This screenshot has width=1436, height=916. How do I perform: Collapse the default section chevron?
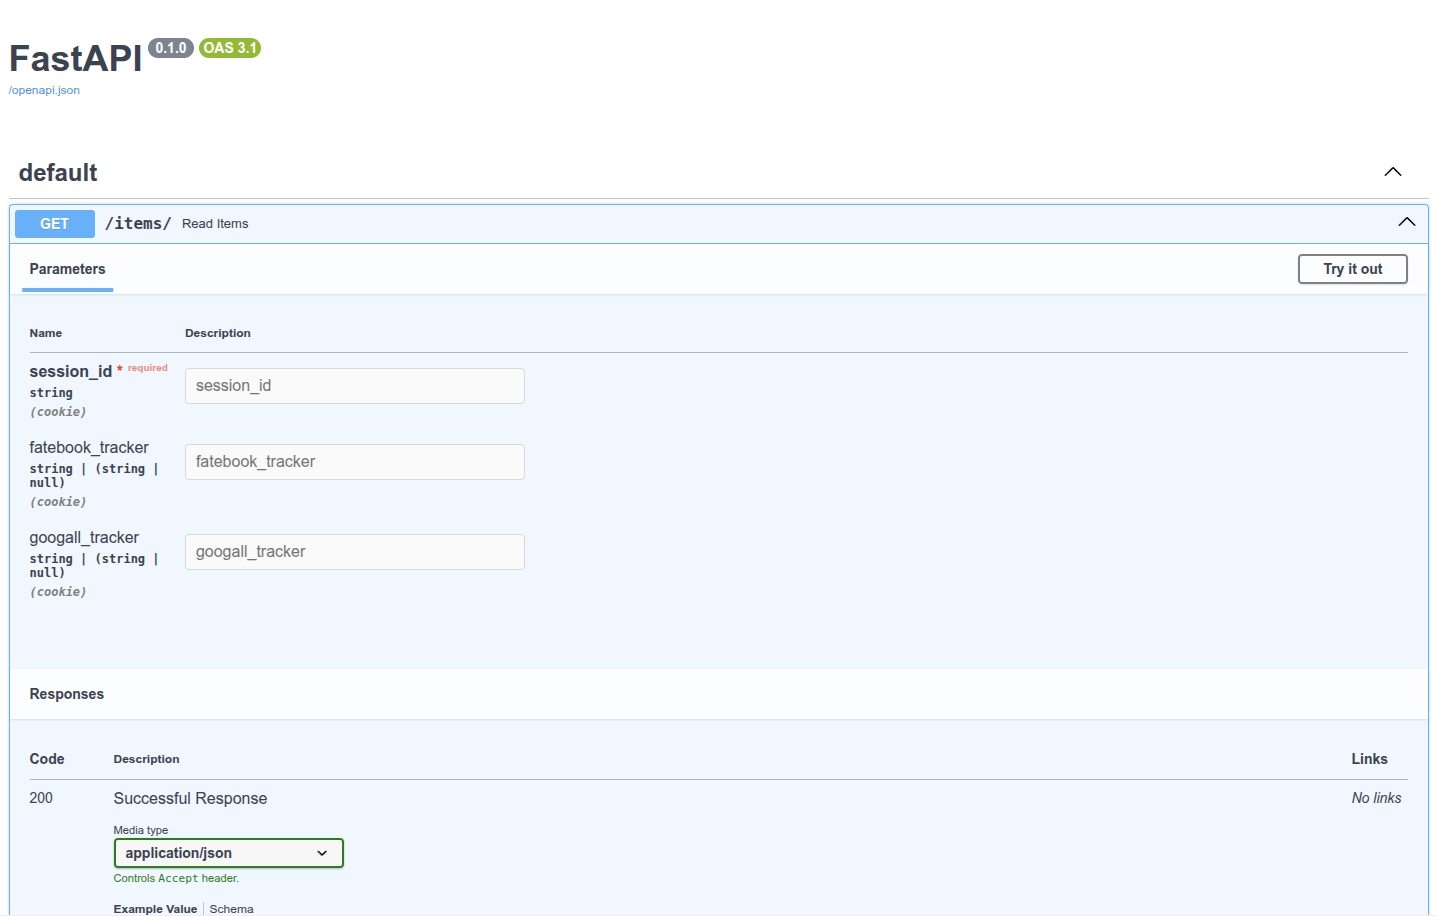pyautogui.click(x=1392, y=172)
